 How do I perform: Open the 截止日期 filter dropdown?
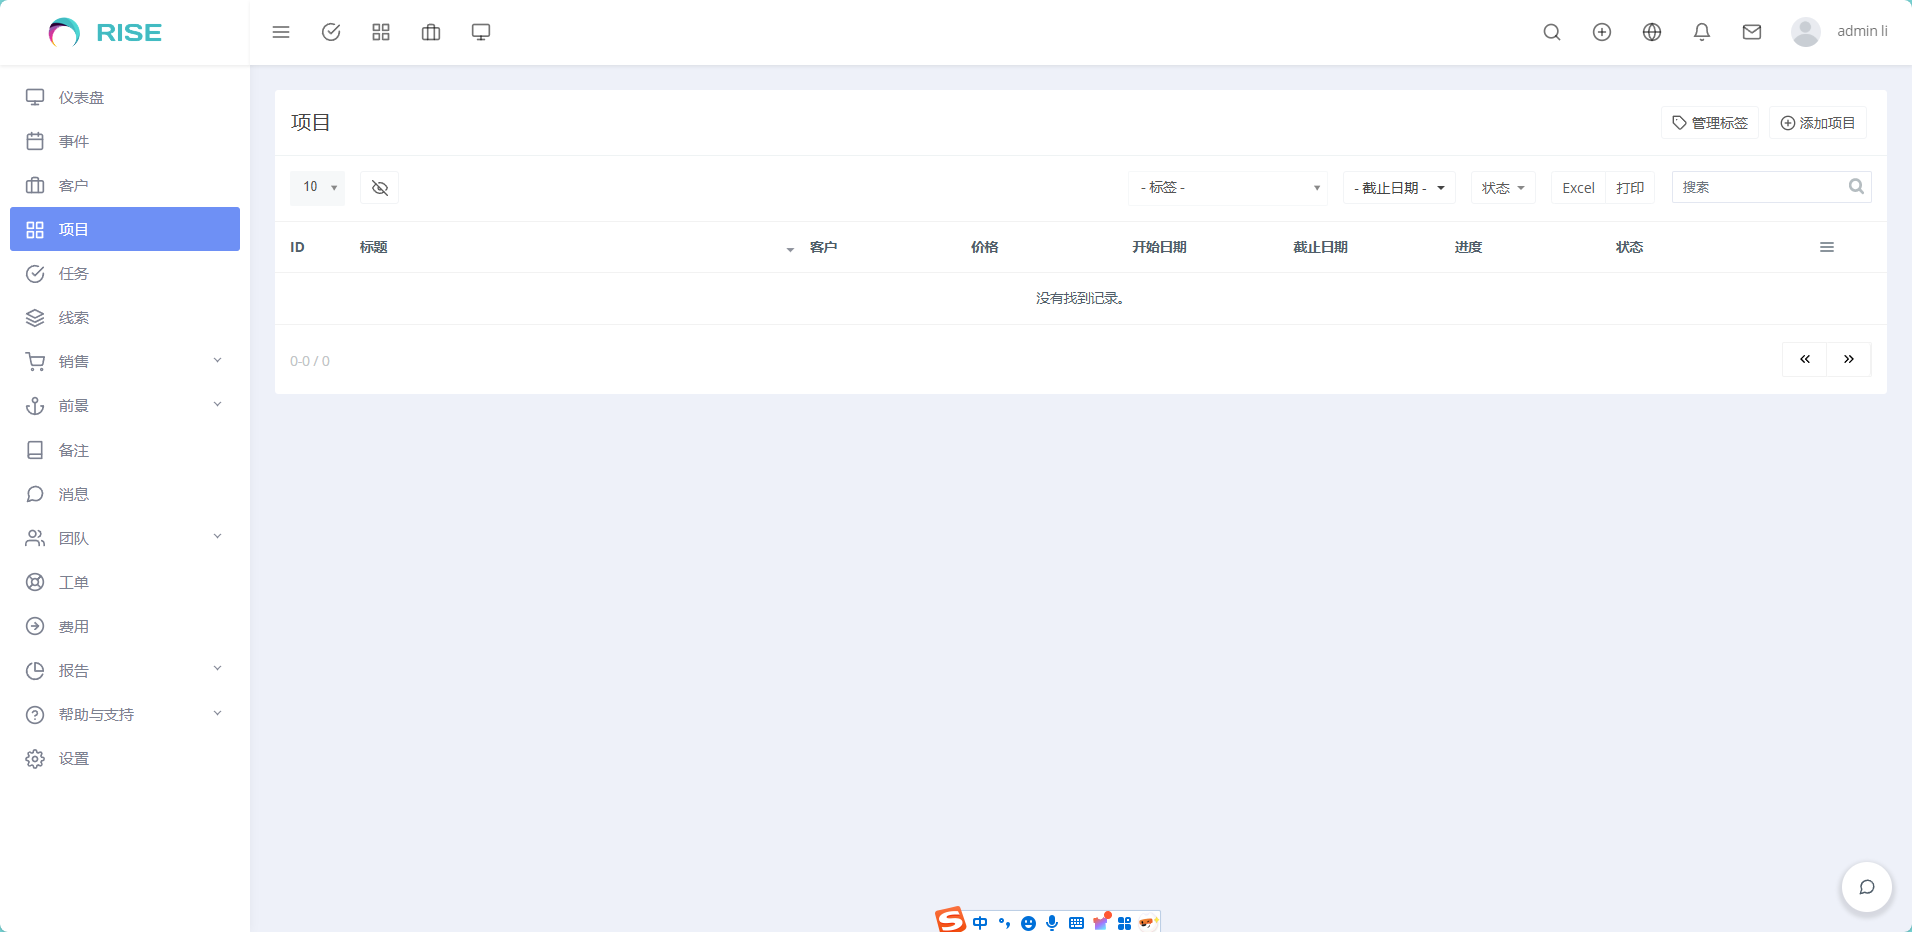(1398, 188)
